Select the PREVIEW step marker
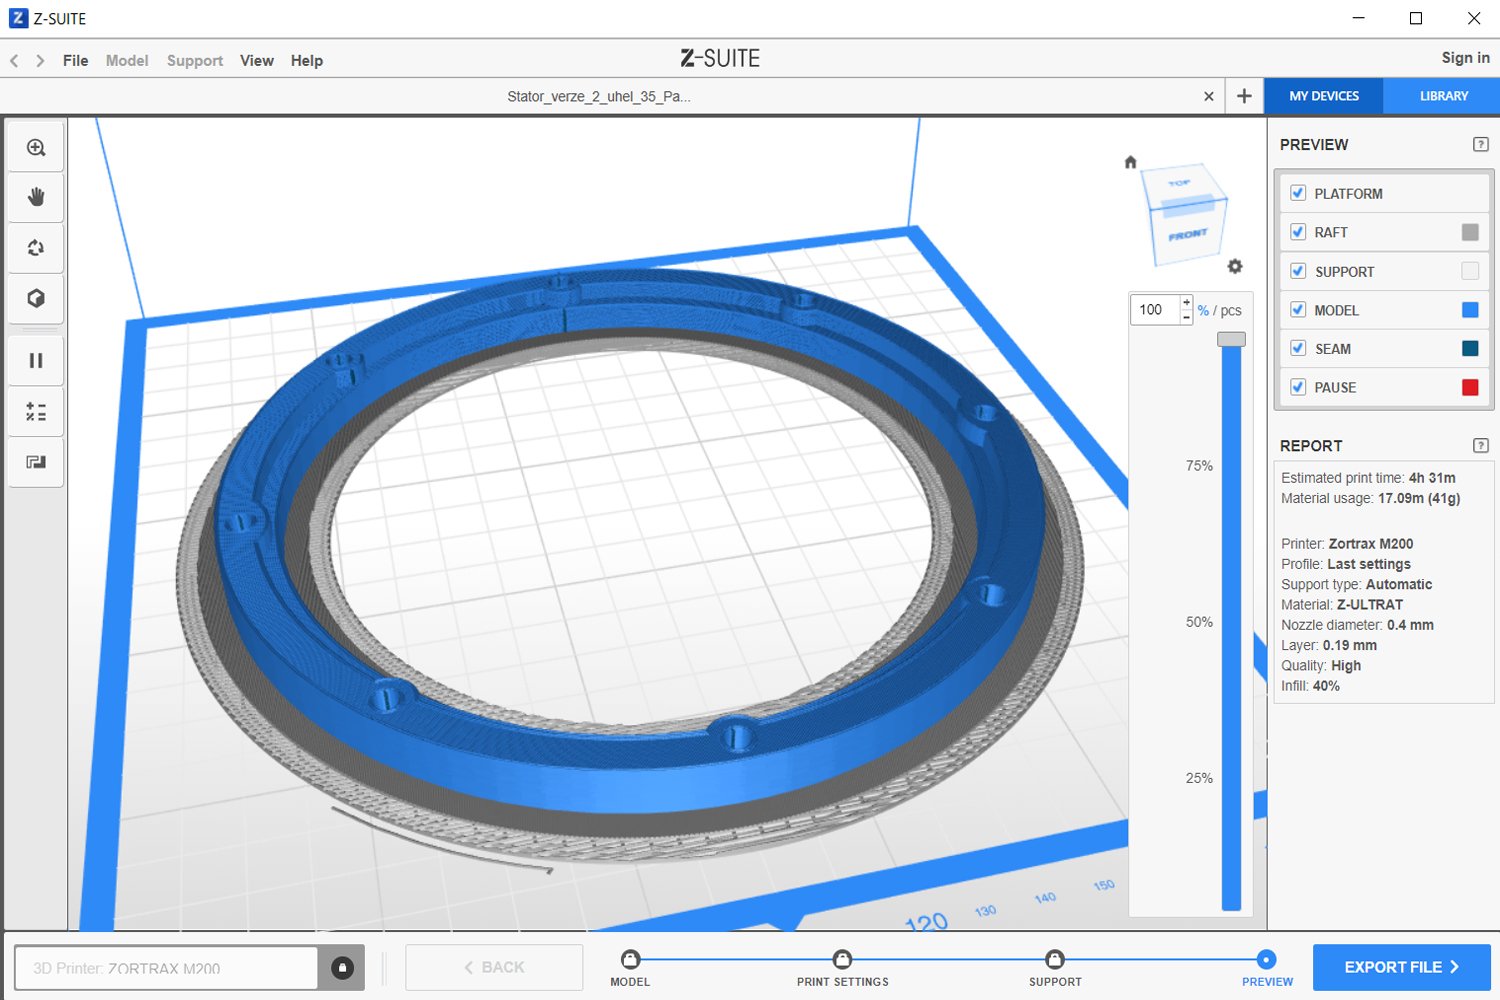This screenshot has height=1000, width=1500. pyautogui.click(x=1267, y=960)
